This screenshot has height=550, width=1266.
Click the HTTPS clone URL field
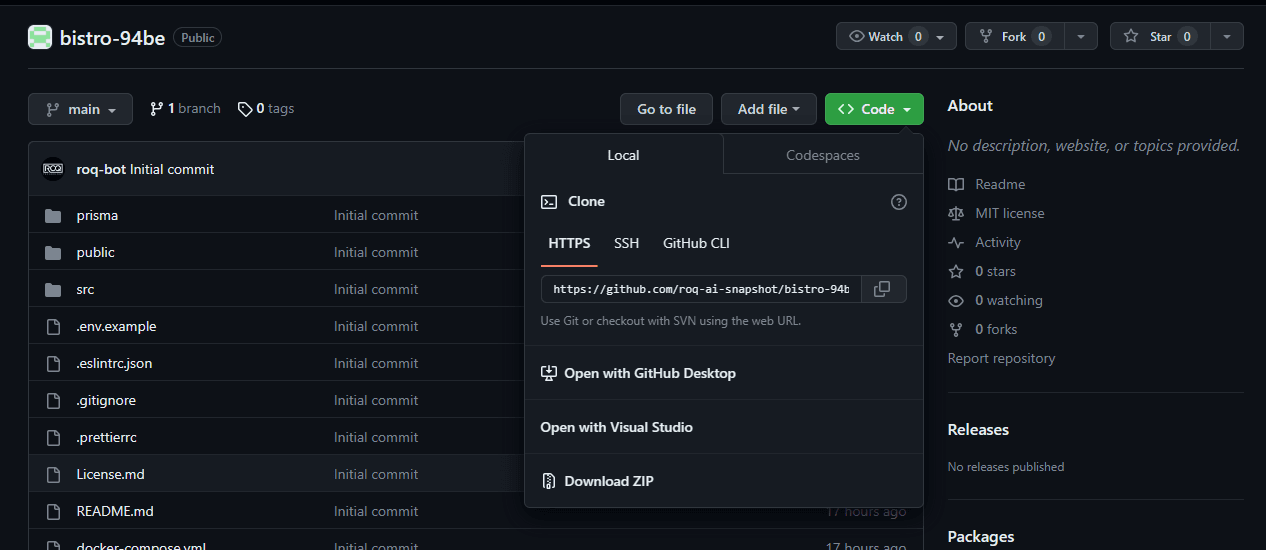(x=701, y=289)
